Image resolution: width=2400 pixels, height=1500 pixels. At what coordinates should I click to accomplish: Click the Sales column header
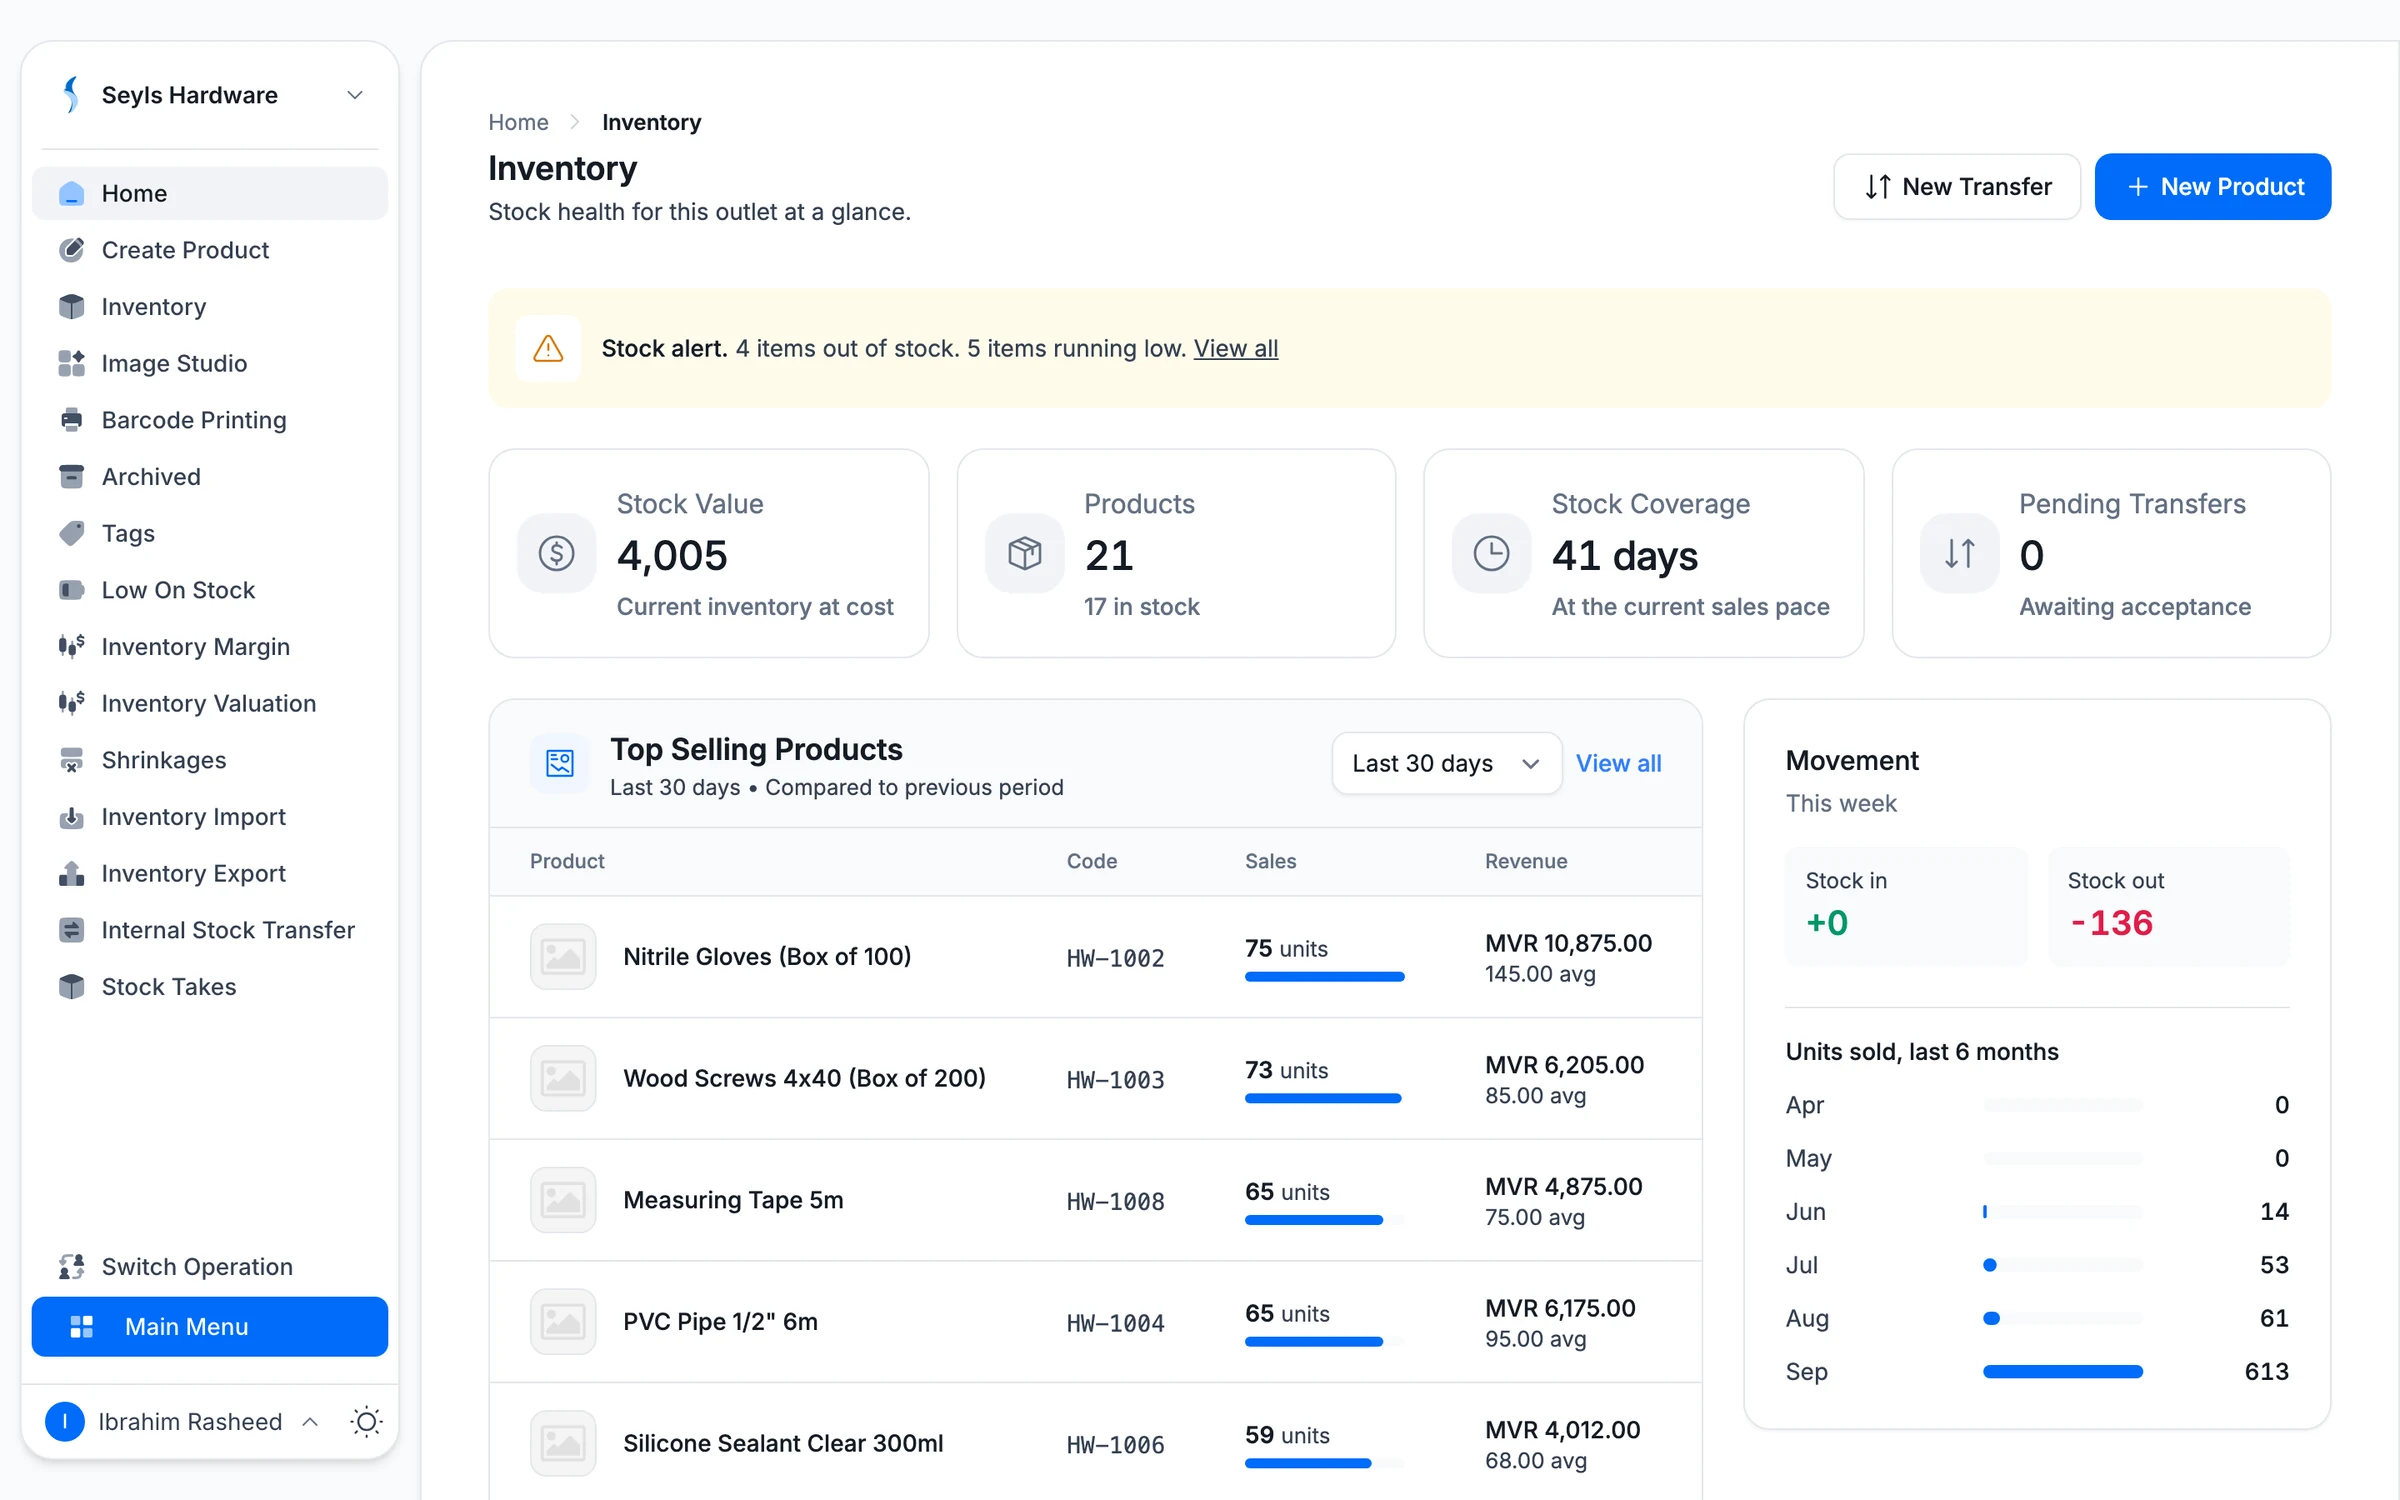pyautogui.click(x=1270, y=862)
